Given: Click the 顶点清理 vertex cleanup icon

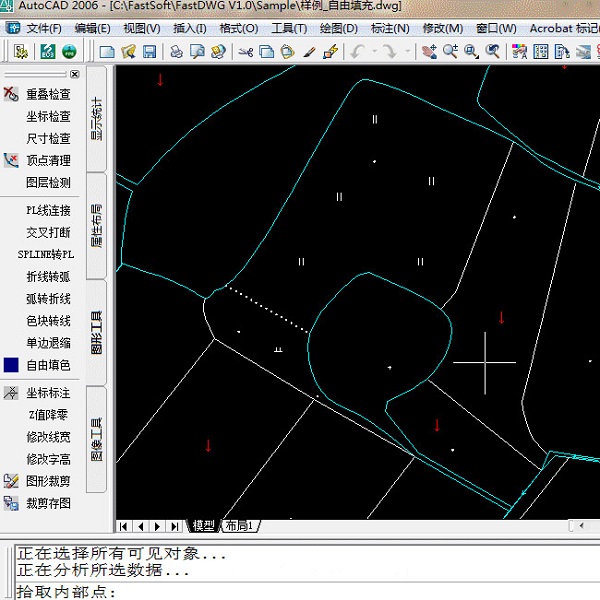Looking at the screenshot, I should pyautogui.click(x=11, y=160).
